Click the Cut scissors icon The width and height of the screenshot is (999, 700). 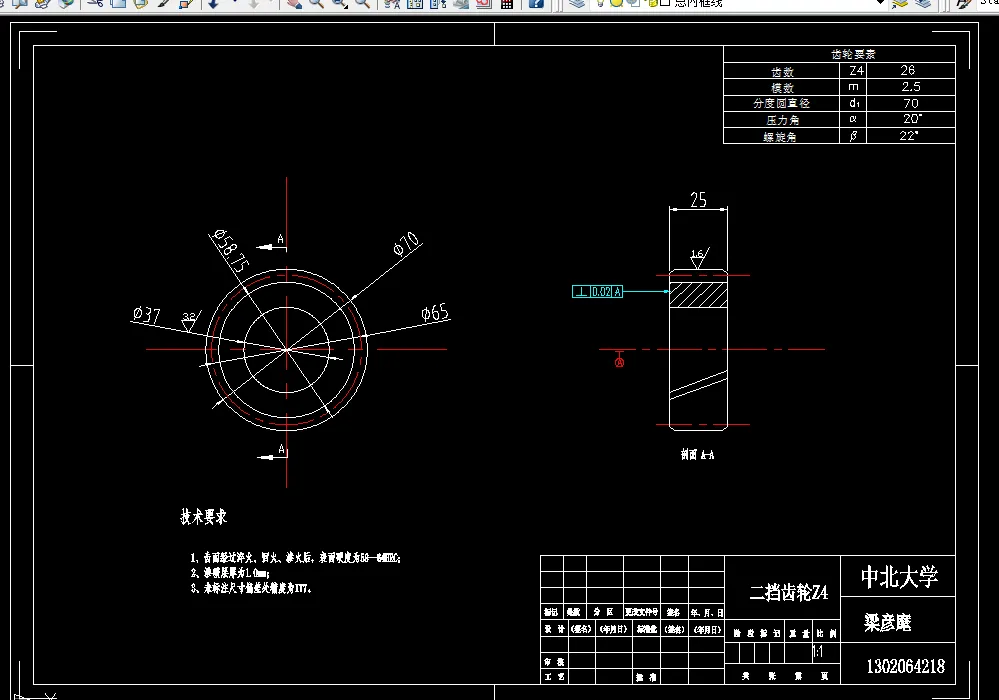(x=96, y=3)
